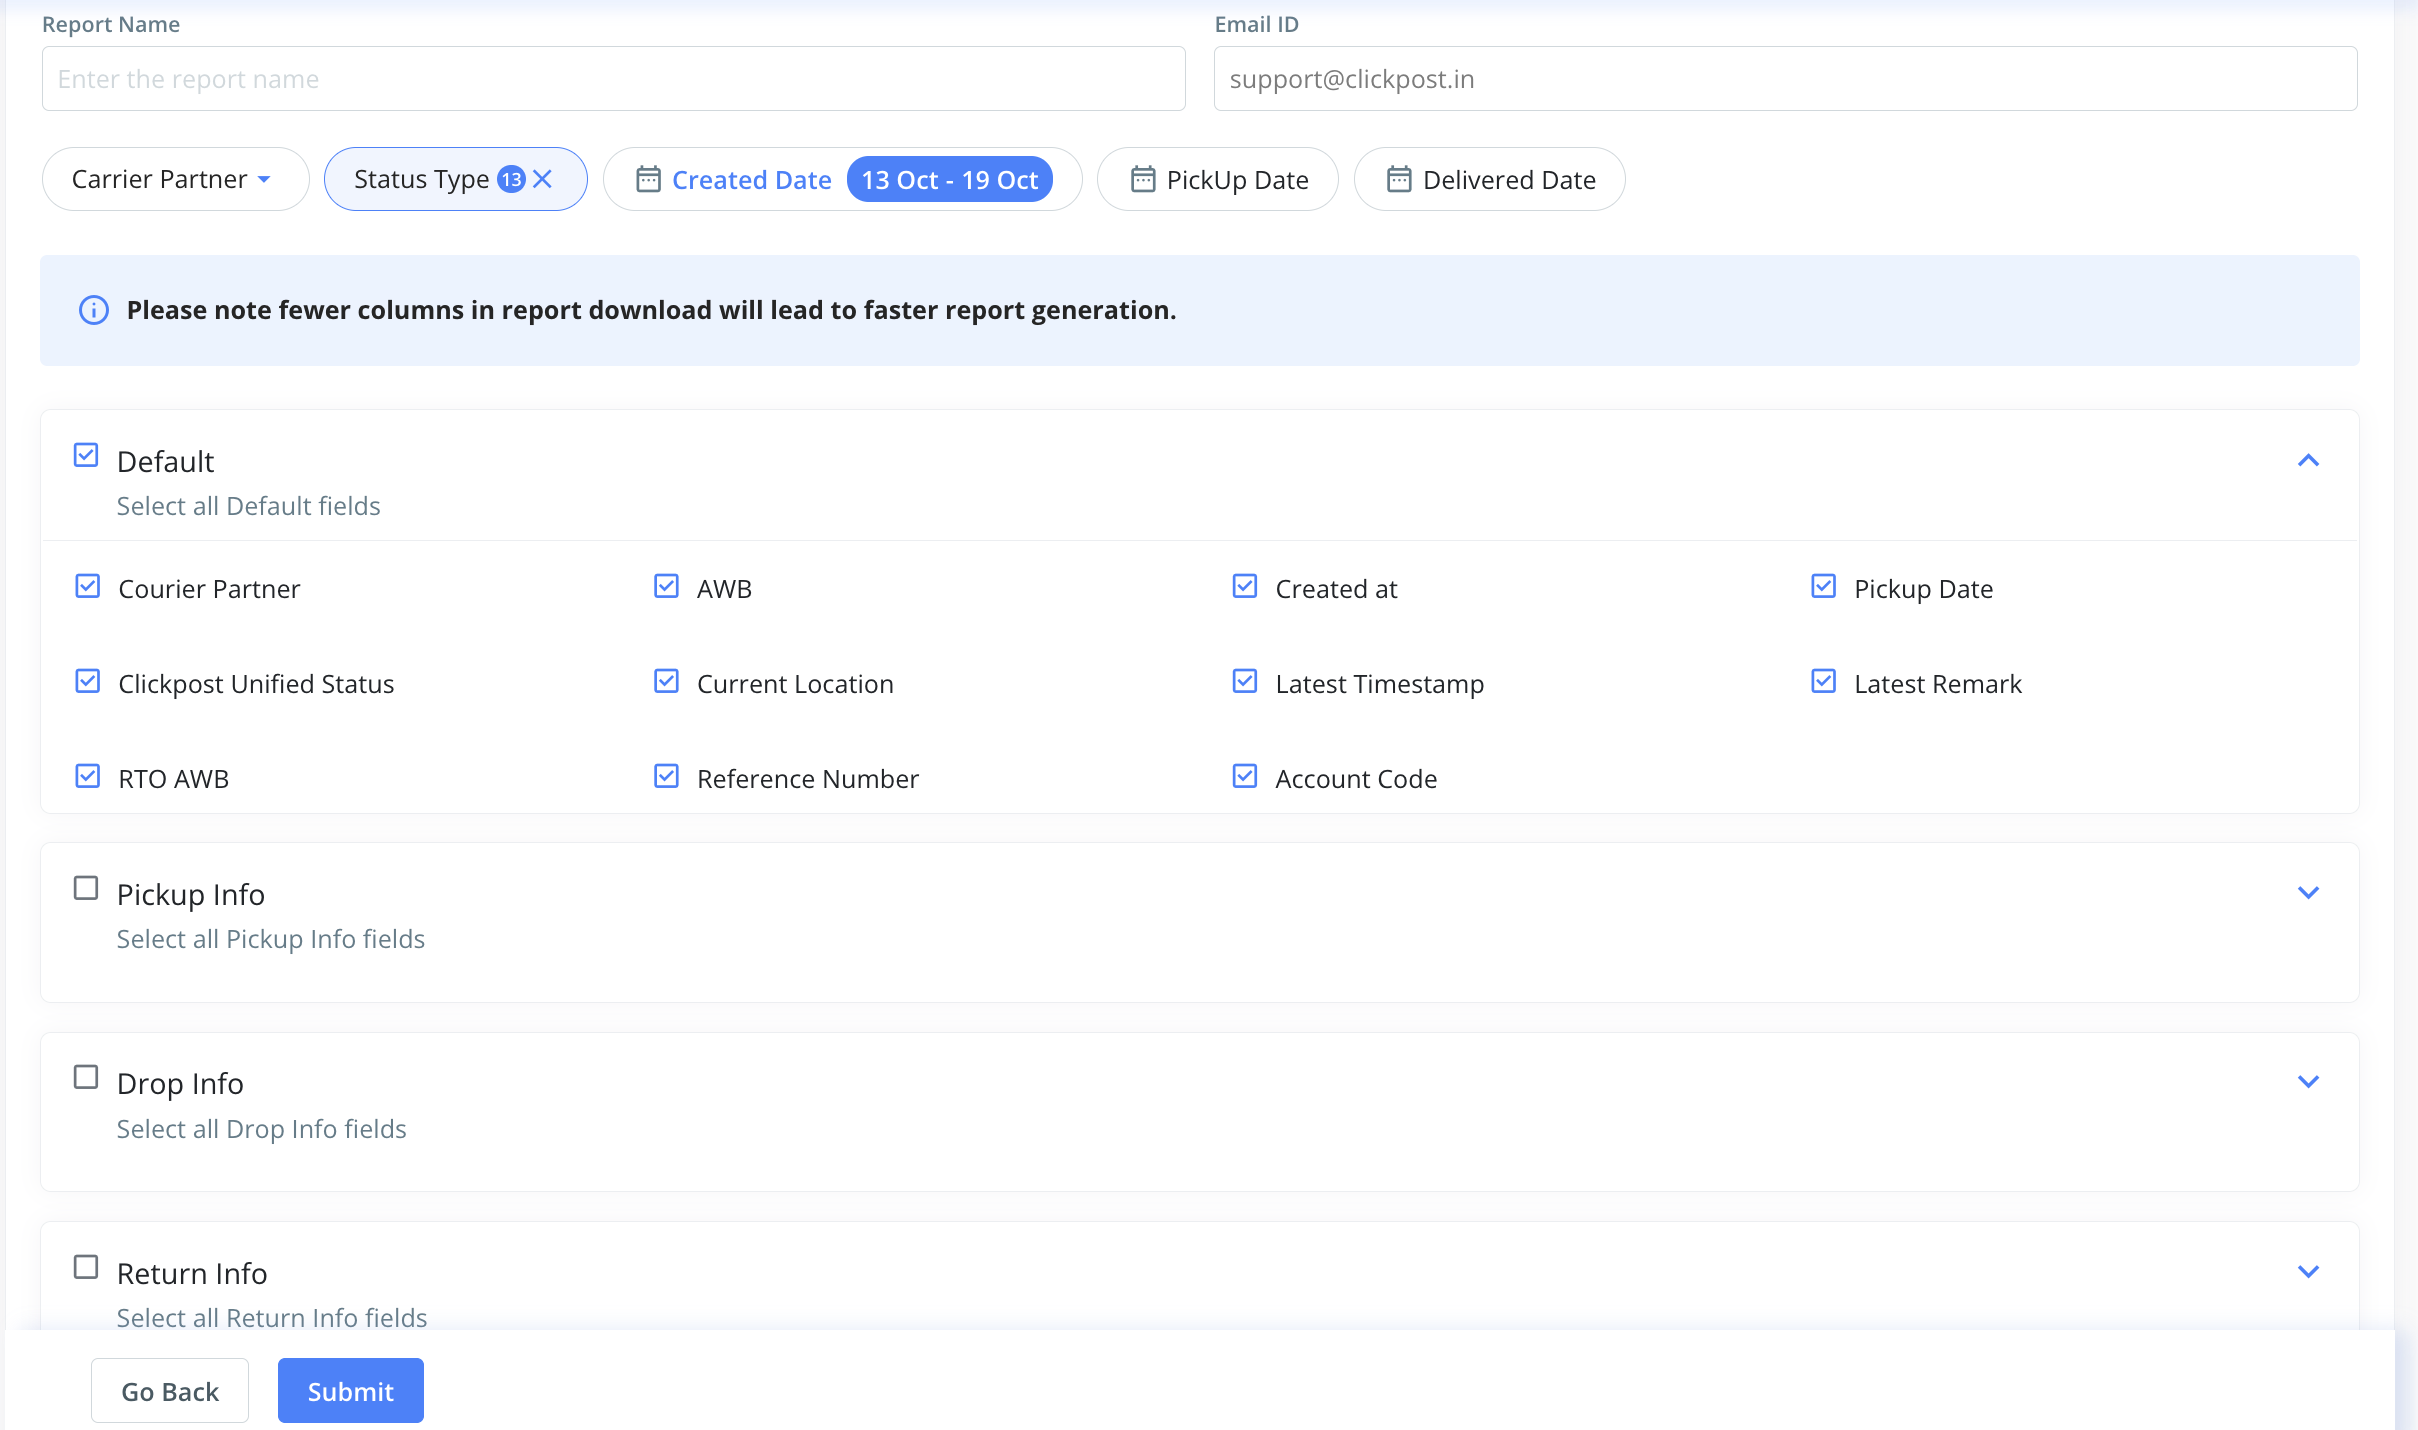Click the Report Name input field
The width and height of the screenshot is (2418, 1430).
click(613, 78)
